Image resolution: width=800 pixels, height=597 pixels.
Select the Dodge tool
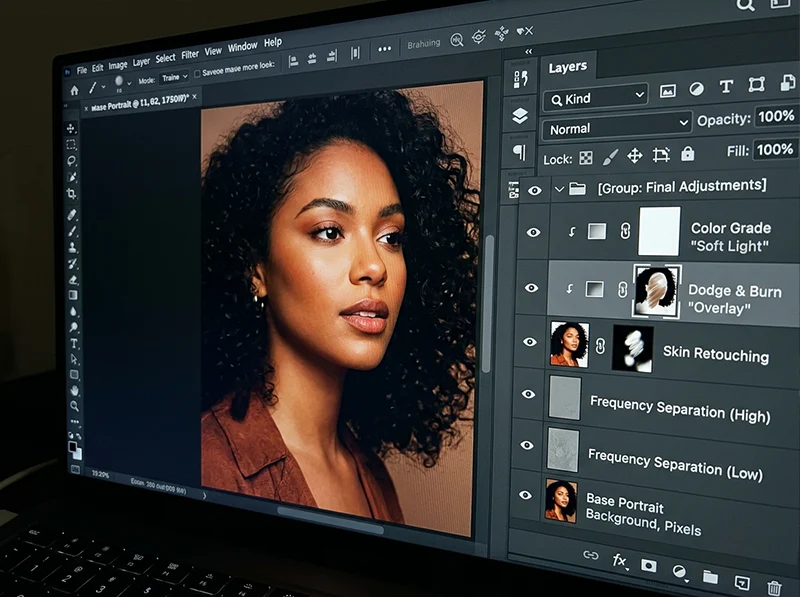tap(73, 327)
